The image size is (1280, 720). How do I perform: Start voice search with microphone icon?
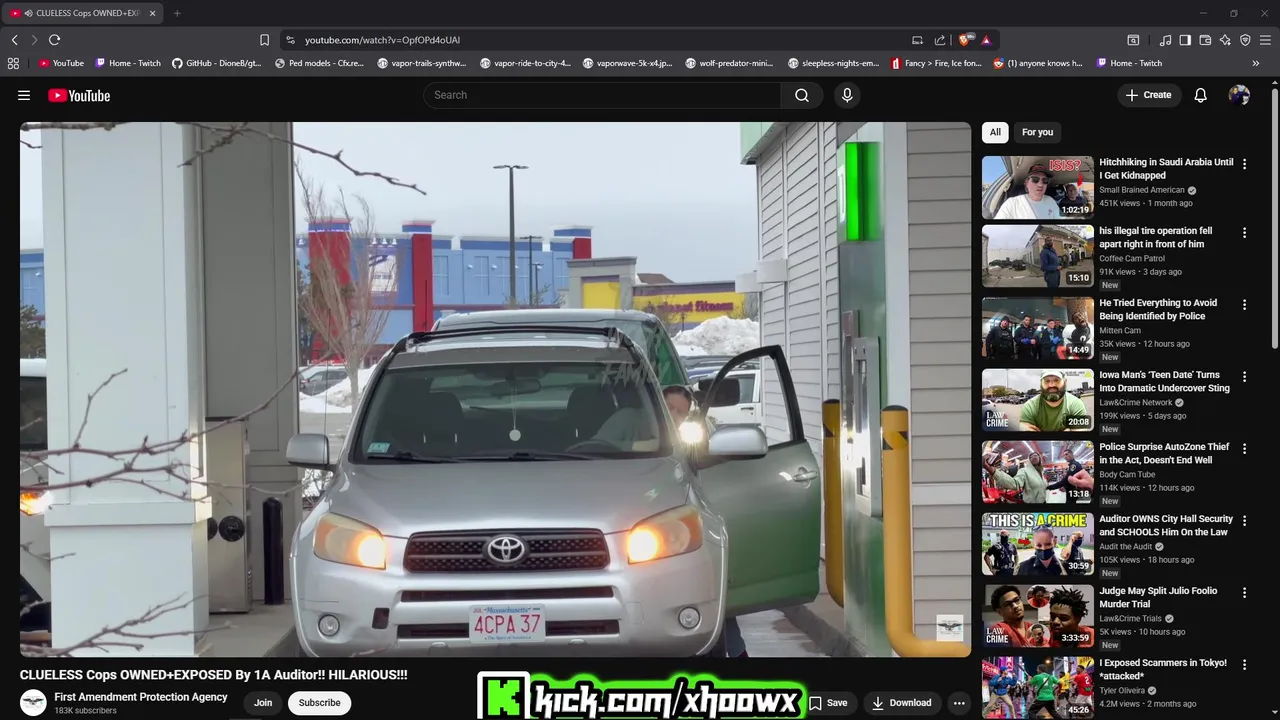(847, 95)
